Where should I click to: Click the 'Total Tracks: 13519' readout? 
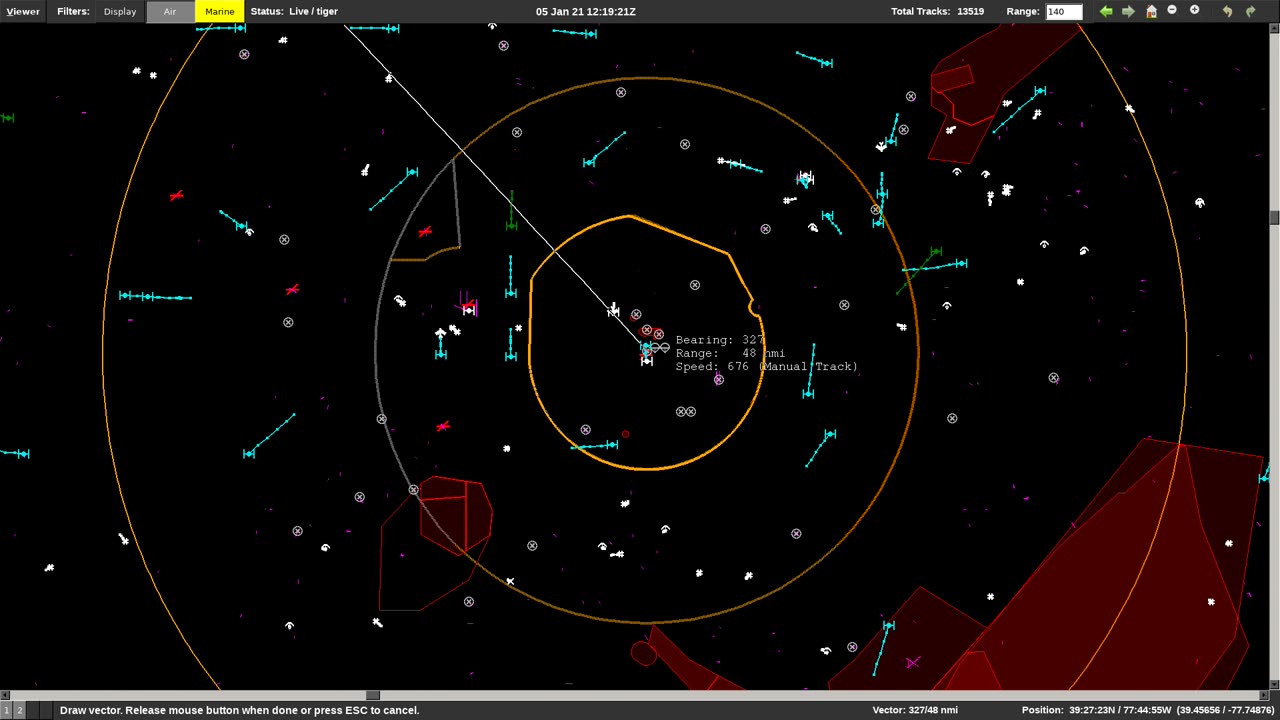click(x=937, y=12)
